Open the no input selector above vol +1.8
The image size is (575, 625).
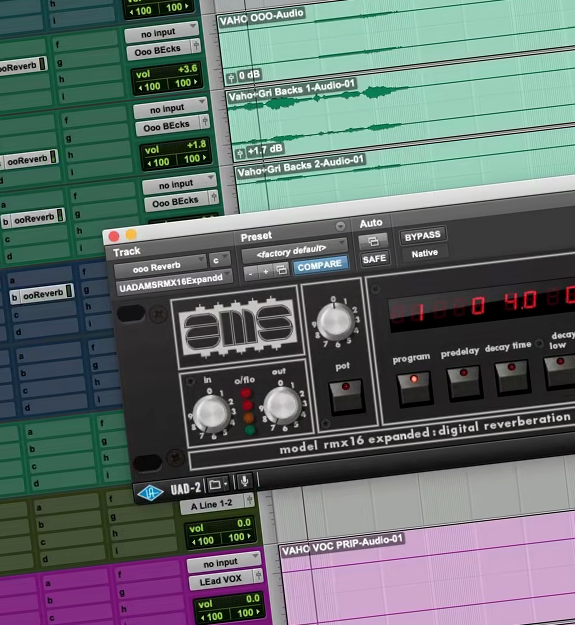tap(171, 107)
